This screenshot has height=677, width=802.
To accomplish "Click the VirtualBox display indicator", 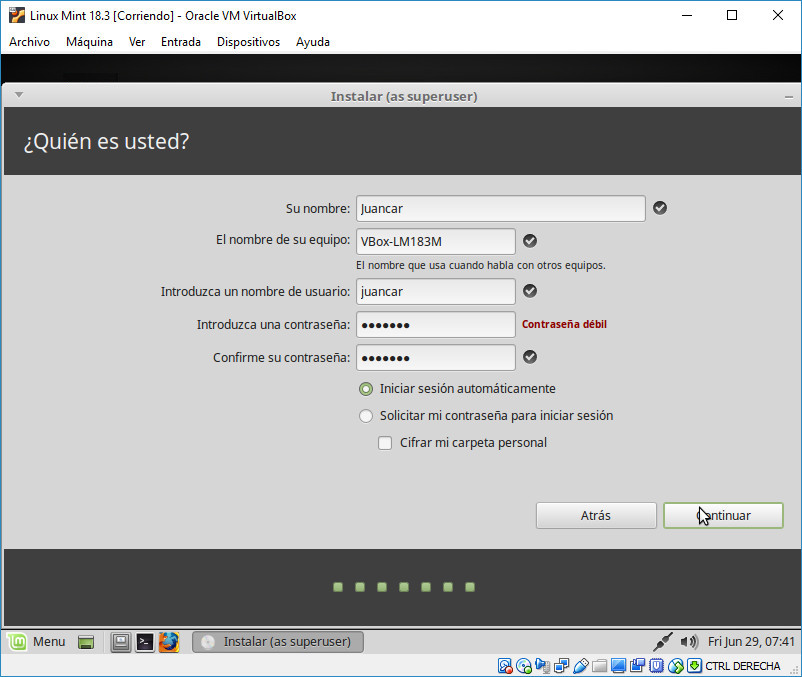I will [x=618, y=666].
